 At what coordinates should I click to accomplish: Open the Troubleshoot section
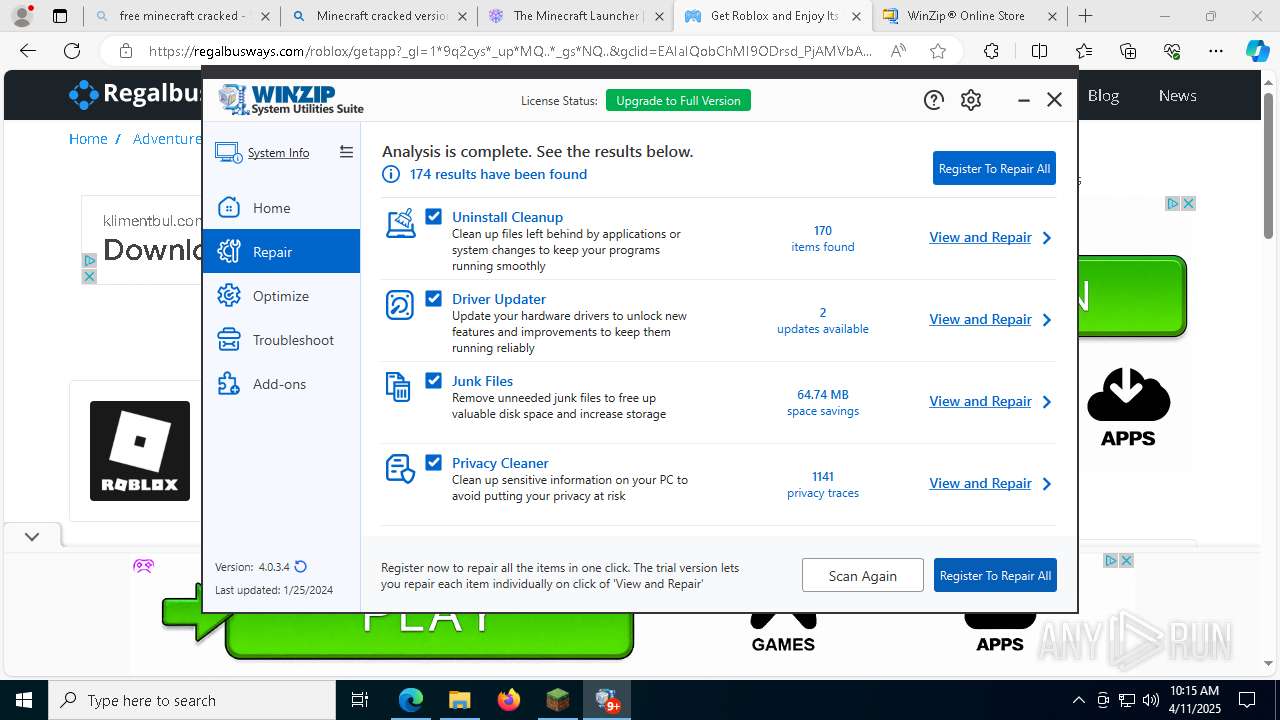tap(281, 340)
